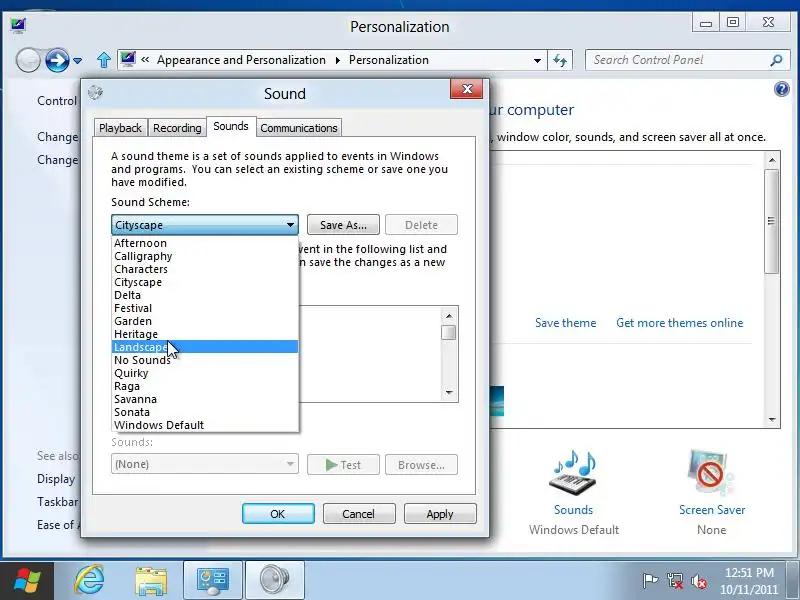This screenshot has height=600, width=800.
Task: Click the Search Control Panel field
Action: click(x=685, y=60)
